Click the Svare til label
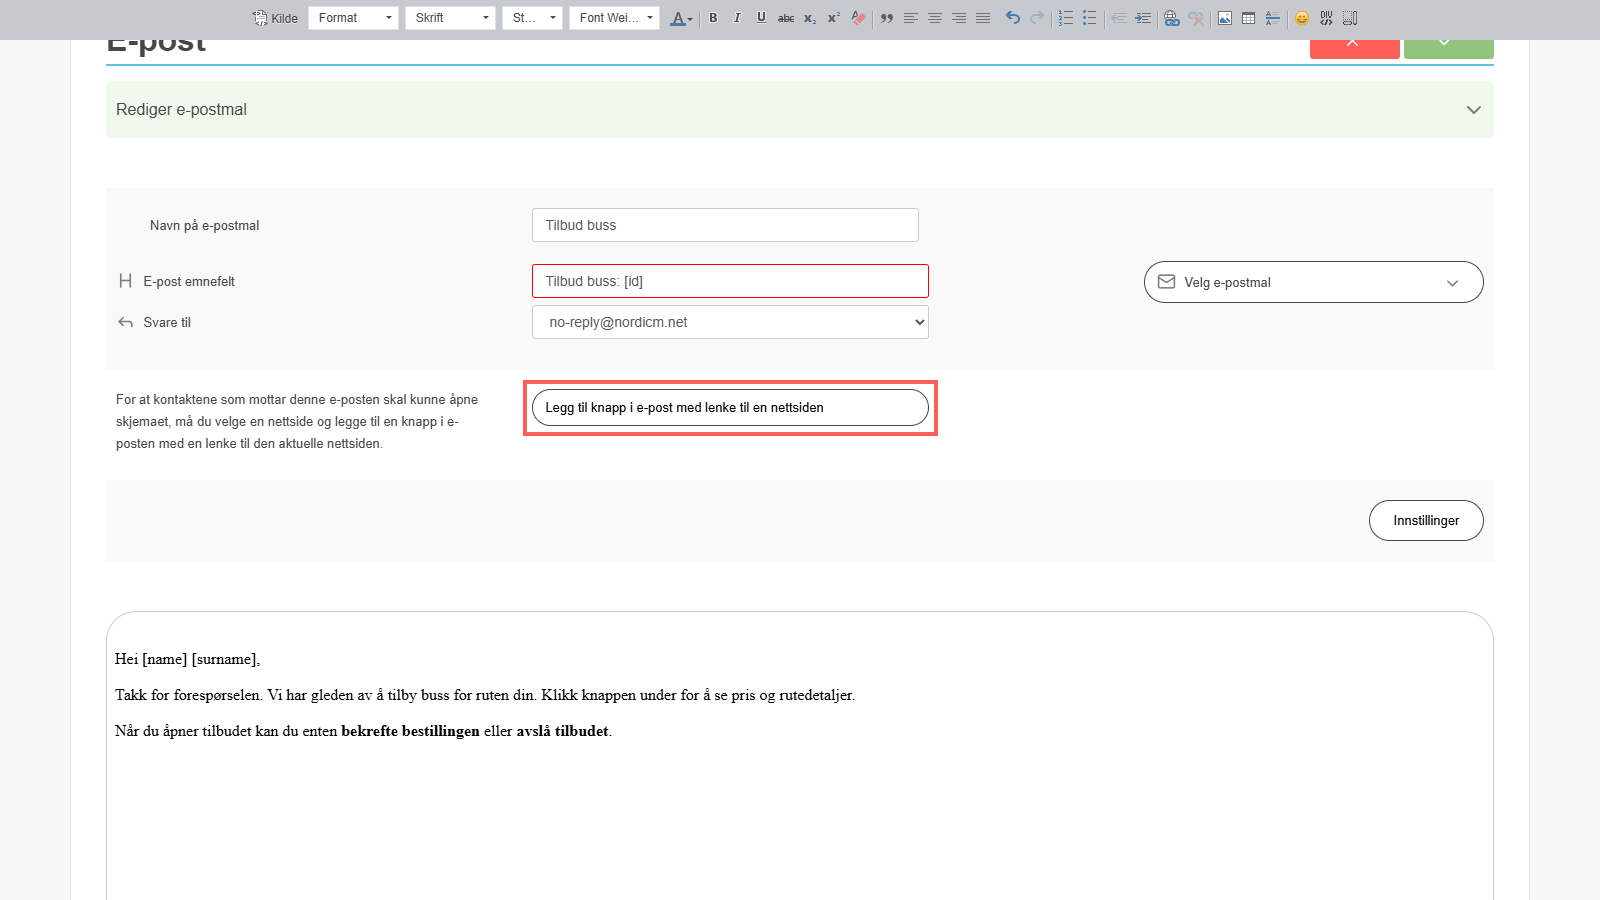This screenshot has height=900, width=1600. pos(167,322)
